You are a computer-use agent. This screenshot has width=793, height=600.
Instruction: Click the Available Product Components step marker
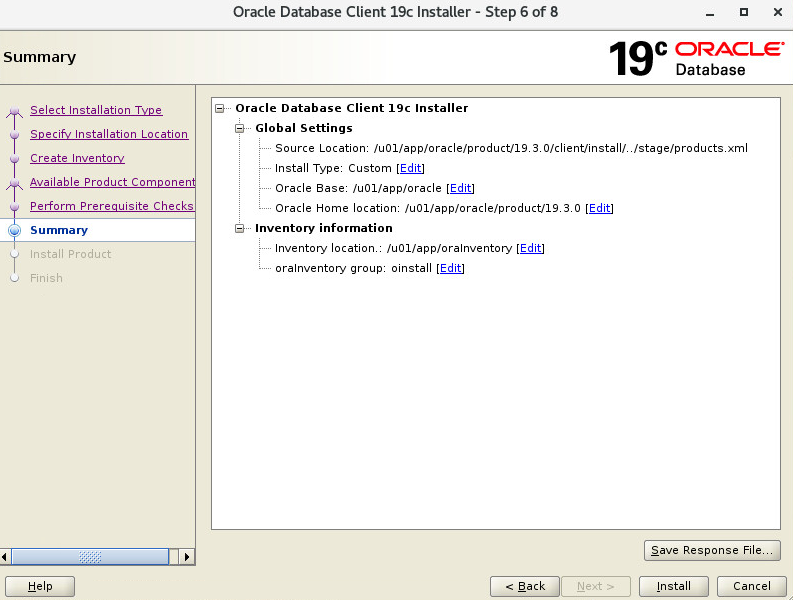coord(15,183)
